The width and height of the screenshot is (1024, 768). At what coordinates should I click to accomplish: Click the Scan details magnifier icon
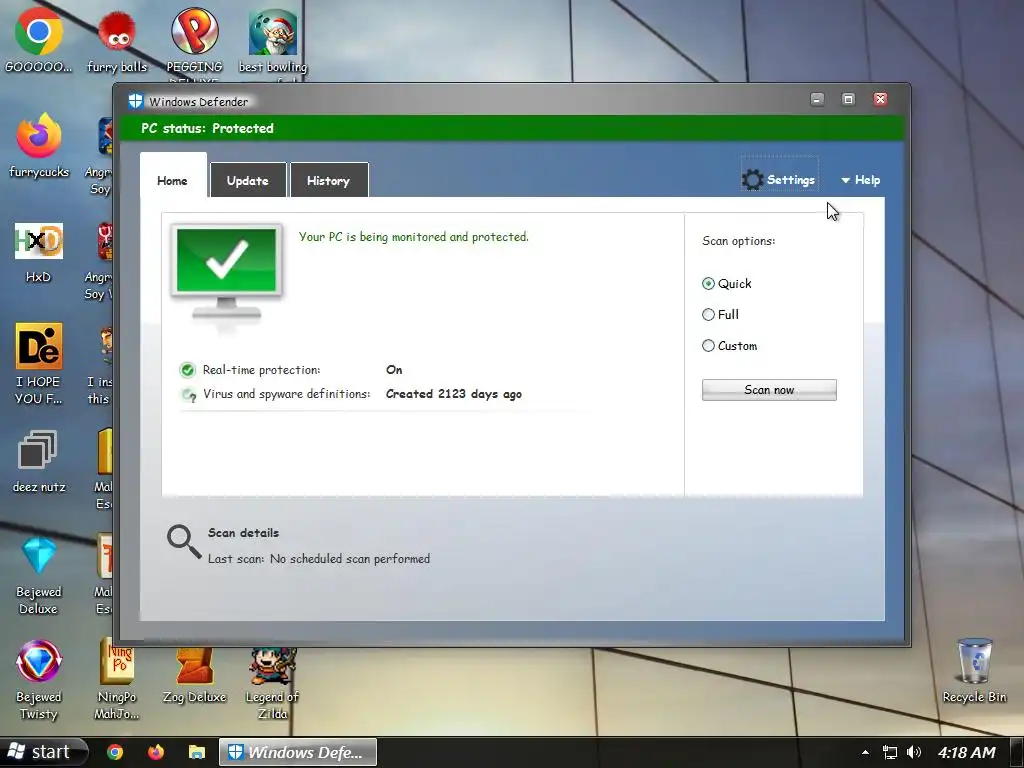(184, 541)
